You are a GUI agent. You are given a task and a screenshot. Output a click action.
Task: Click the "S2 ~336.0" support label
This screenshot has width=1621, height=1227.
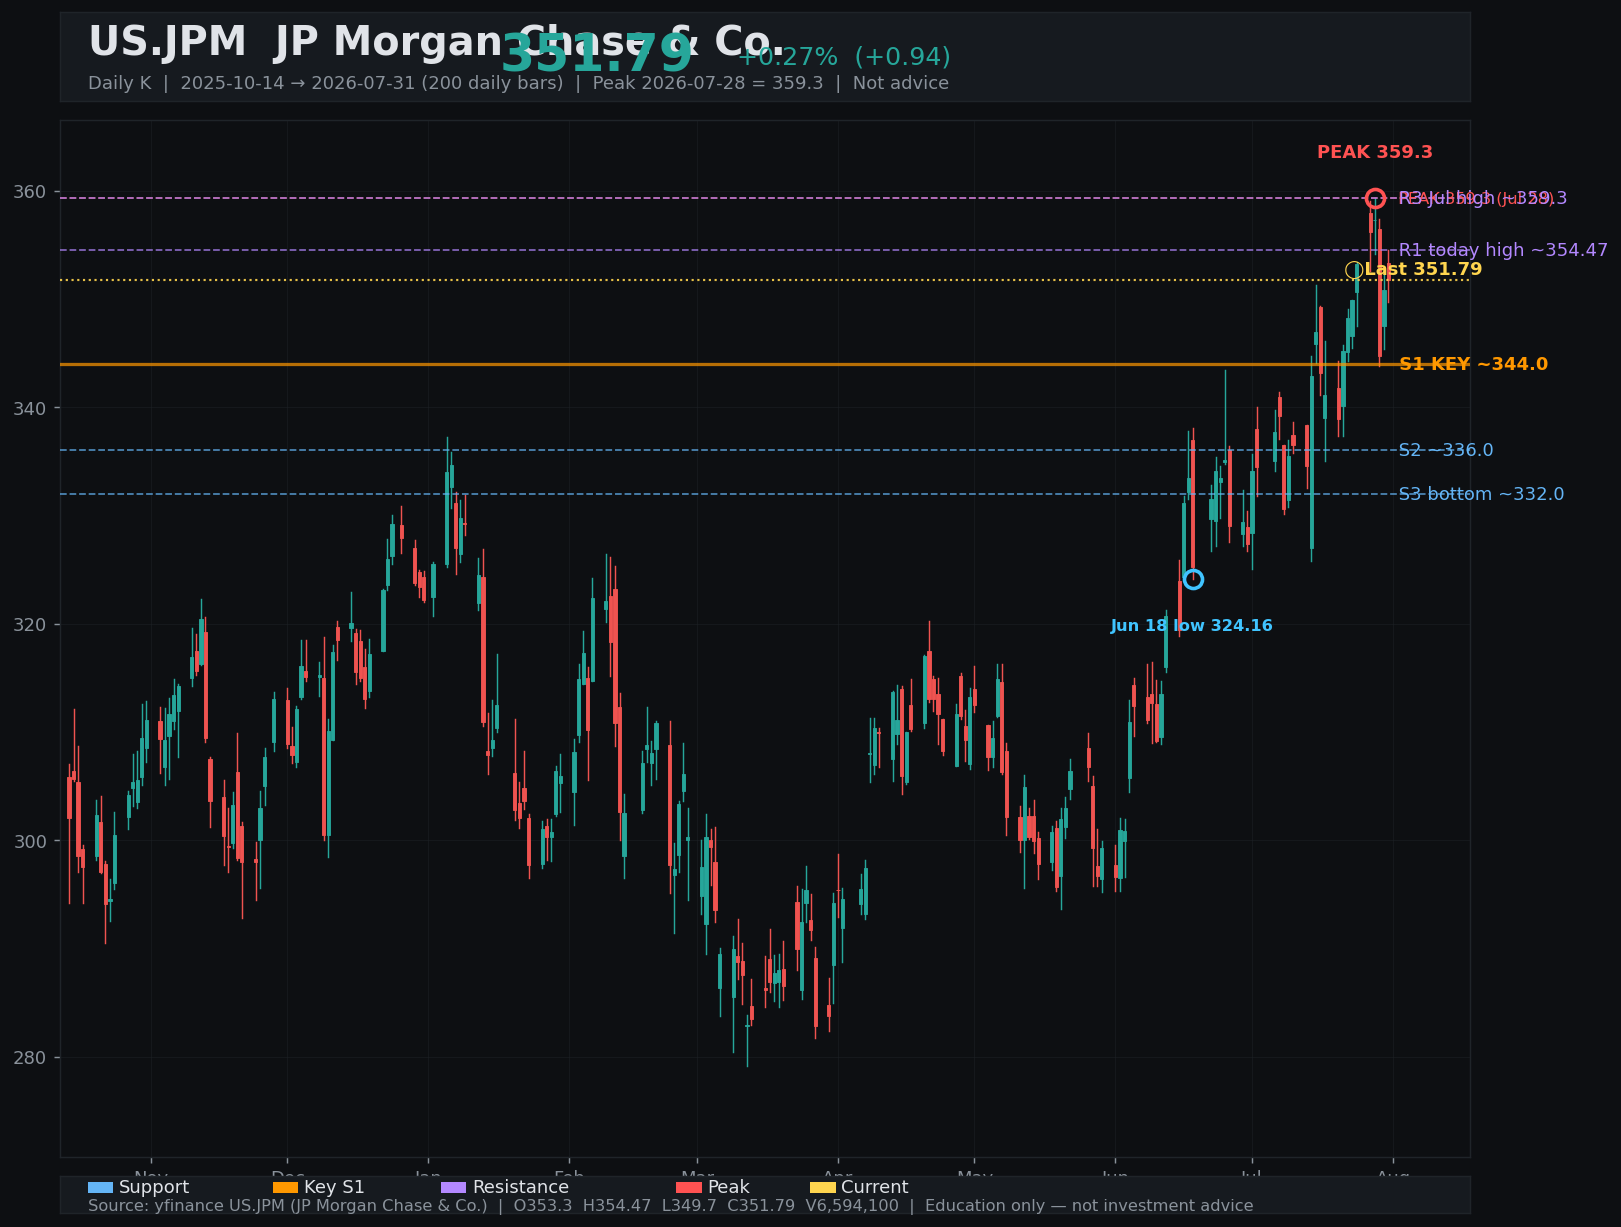[x=1446, y=450]
